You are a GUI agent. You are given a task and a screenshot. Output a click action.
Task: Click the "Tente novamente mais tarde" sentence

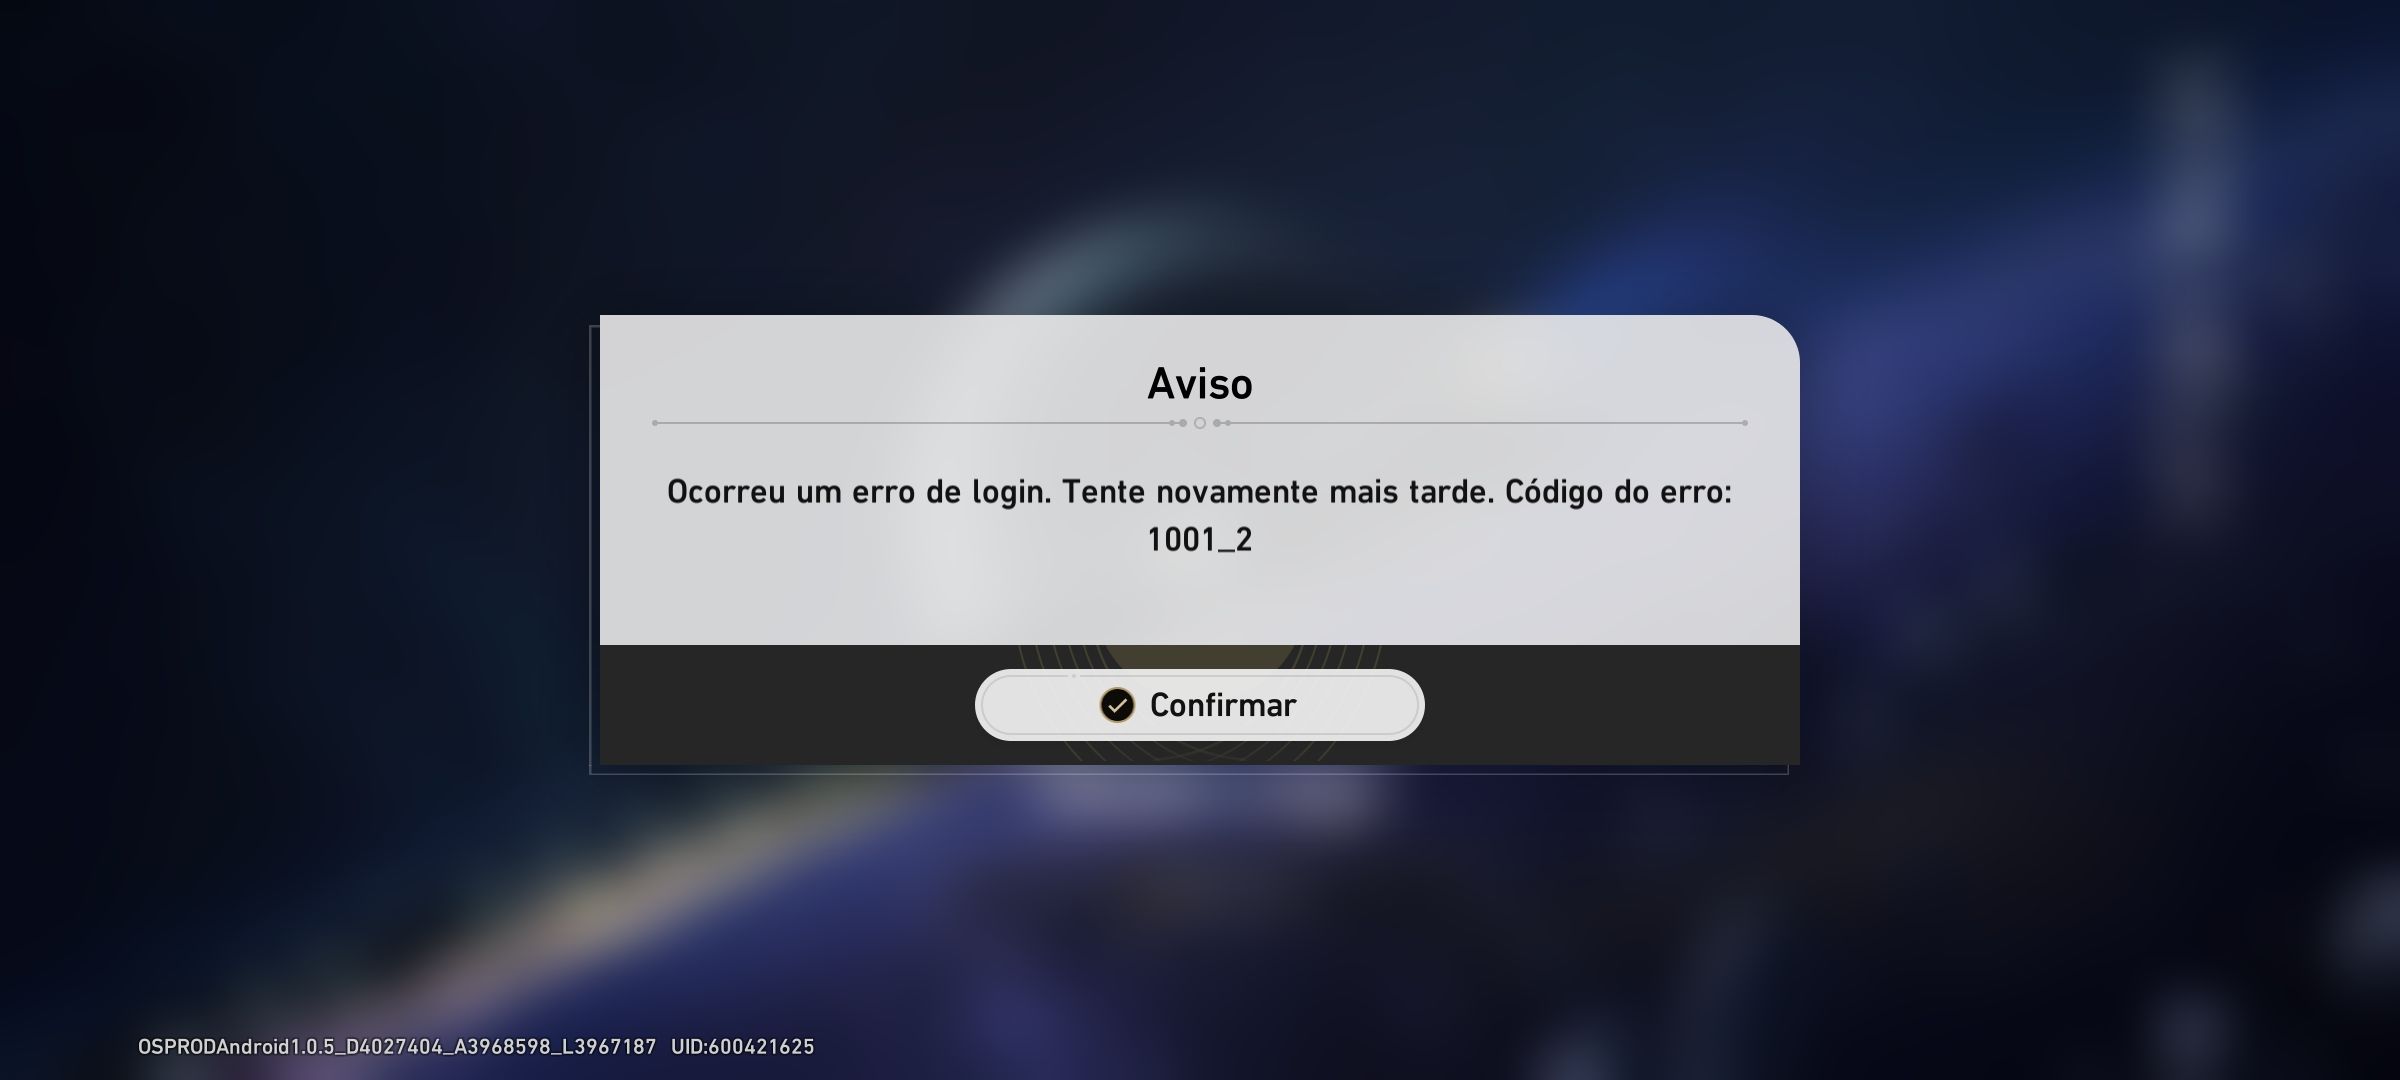[x=1277, y=492]
